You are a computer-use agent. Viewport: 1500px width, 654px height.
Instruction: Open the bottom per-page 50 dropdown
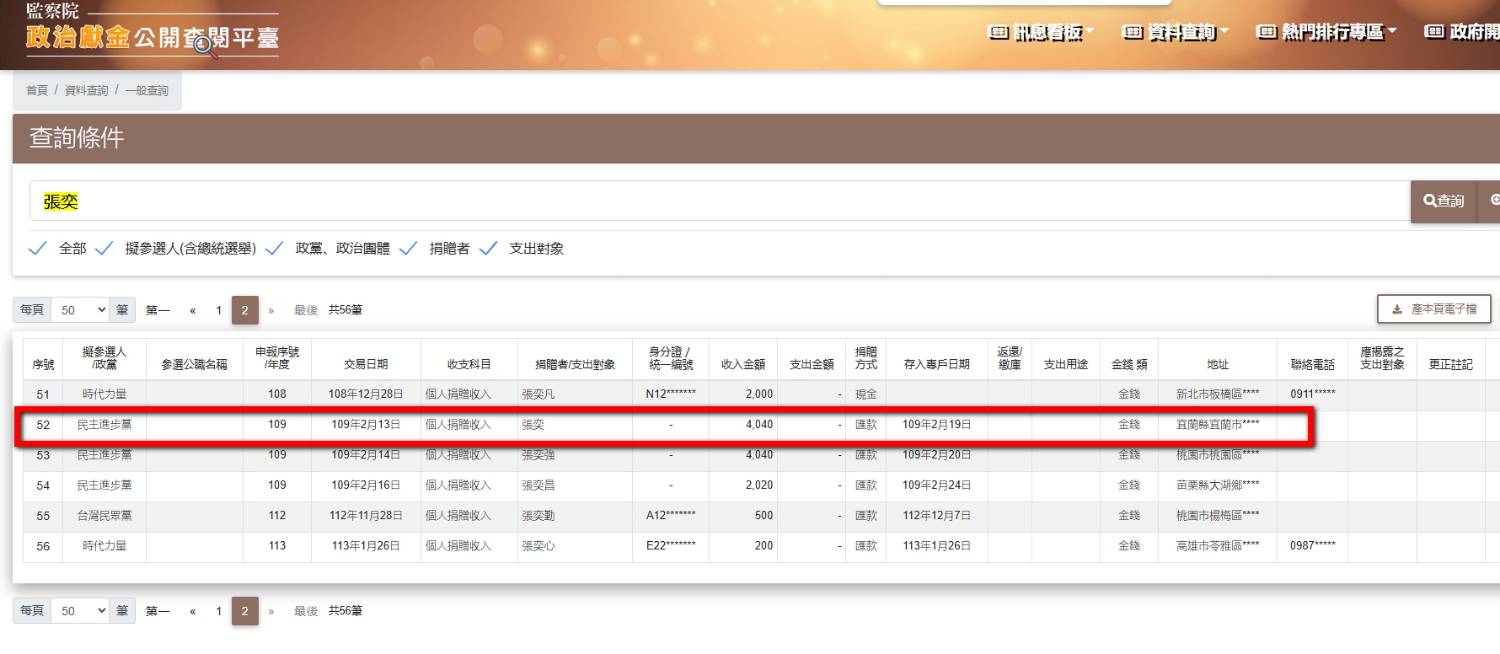point(80,610)
